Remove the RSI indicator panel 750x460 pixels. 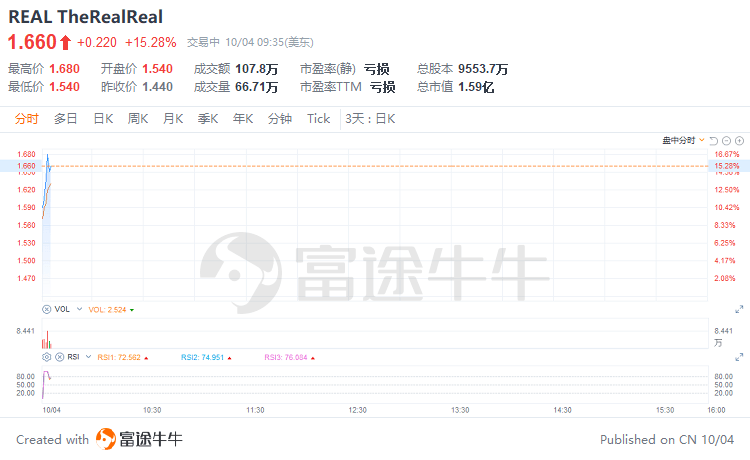click(59, 357)
